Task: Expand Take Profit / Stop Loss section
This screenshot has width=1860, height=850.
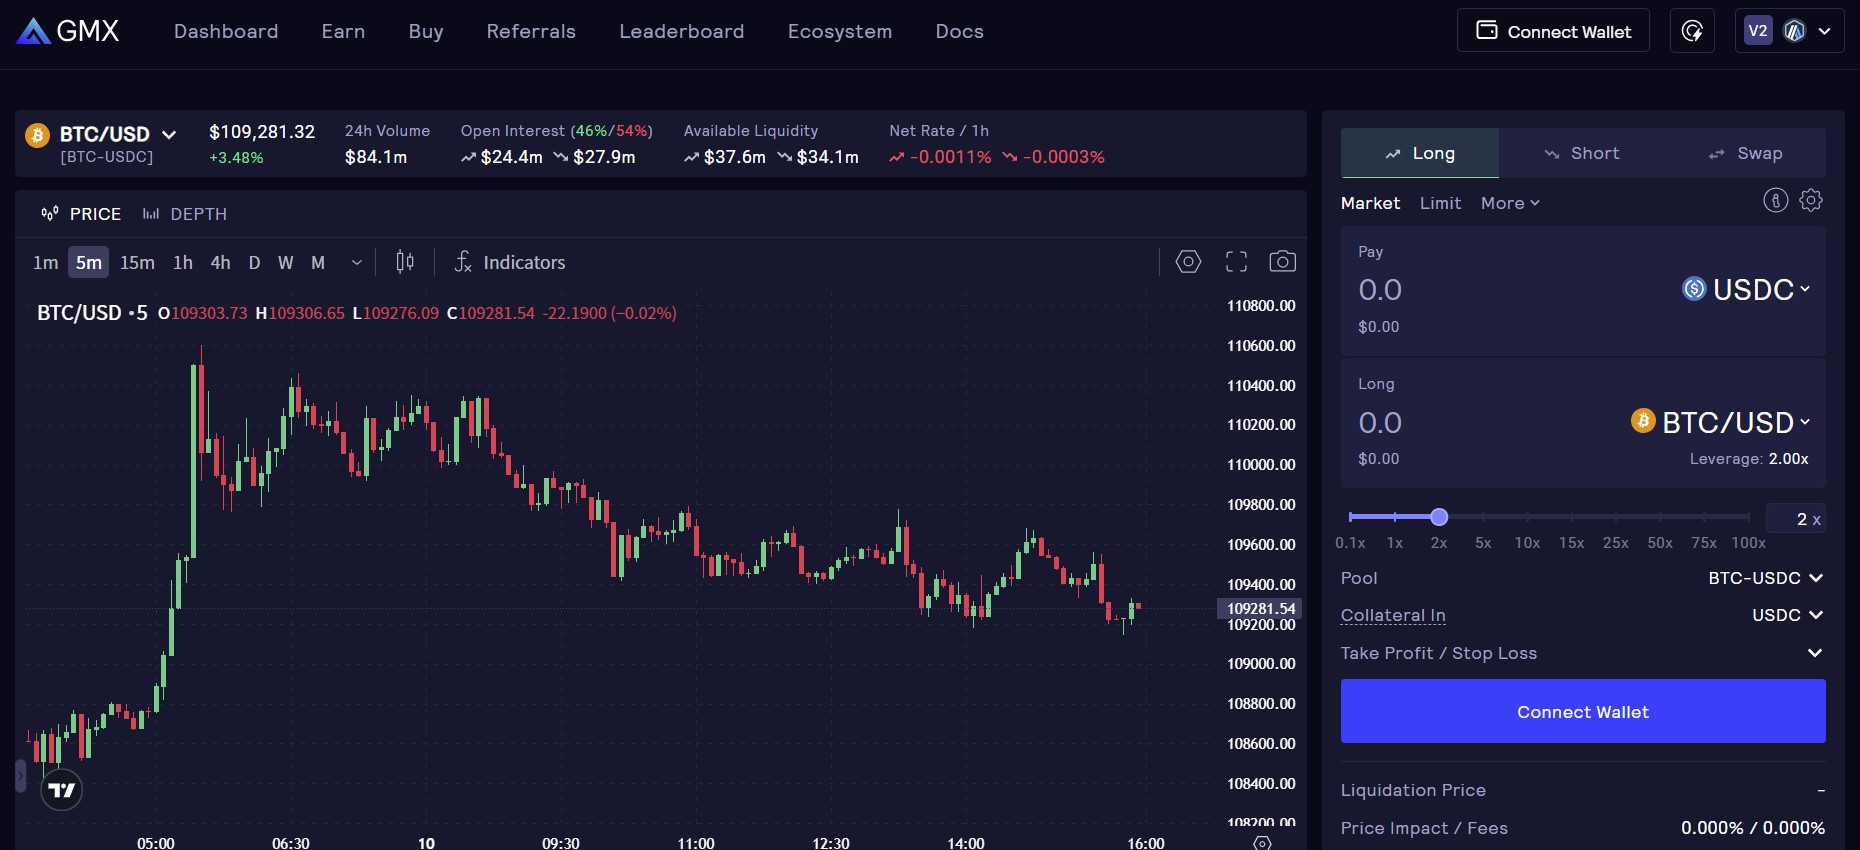Action: click(1583, 653)
